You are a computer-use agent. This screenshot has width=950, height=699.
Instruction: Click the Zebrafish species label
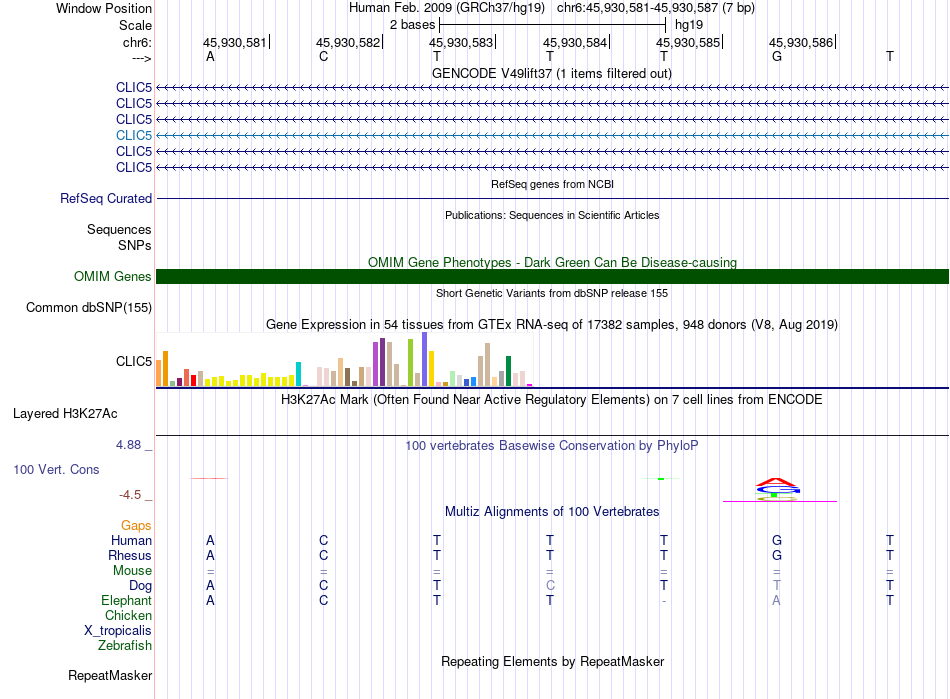click(125, 646)
